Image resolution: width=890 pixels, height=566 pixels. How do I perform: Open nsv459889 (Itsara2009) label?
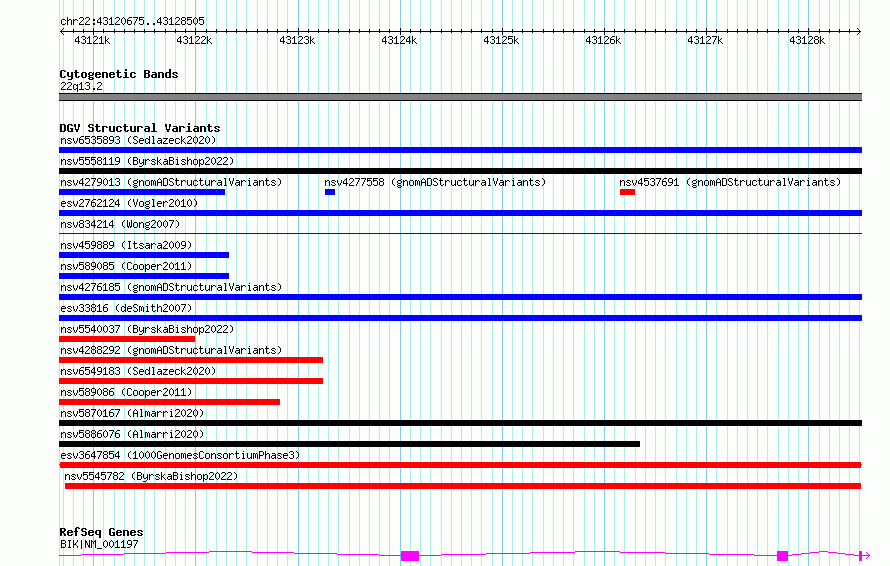(126, 245)
